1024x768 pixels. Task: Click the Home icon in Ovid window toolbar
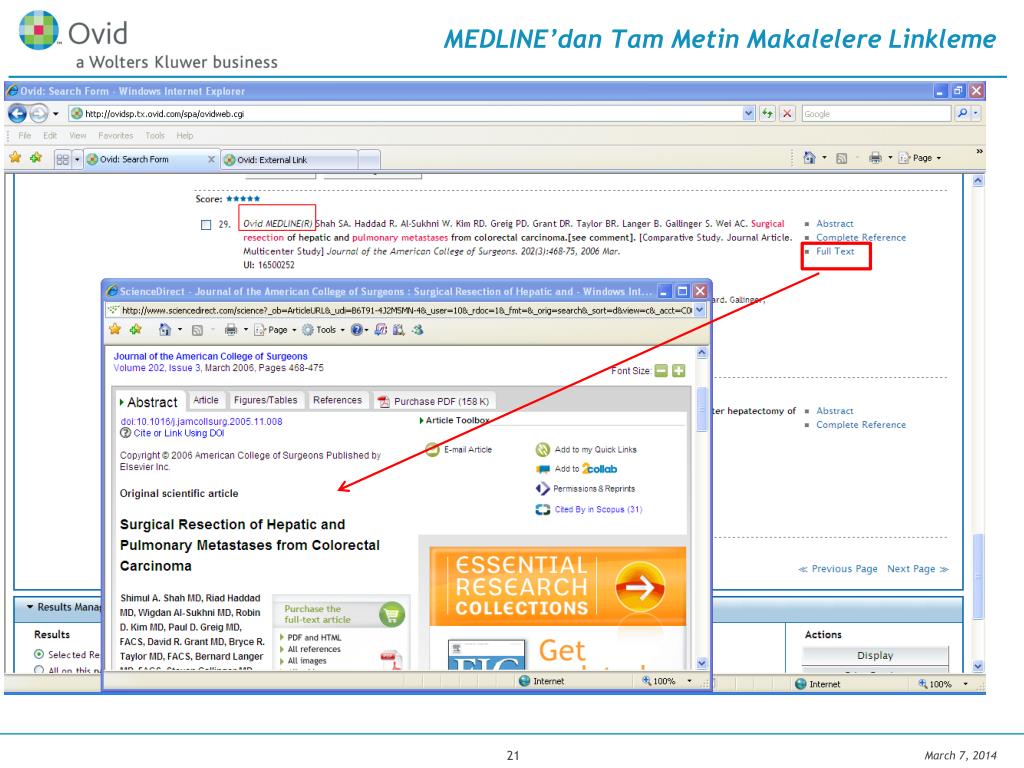pos(809,157)
